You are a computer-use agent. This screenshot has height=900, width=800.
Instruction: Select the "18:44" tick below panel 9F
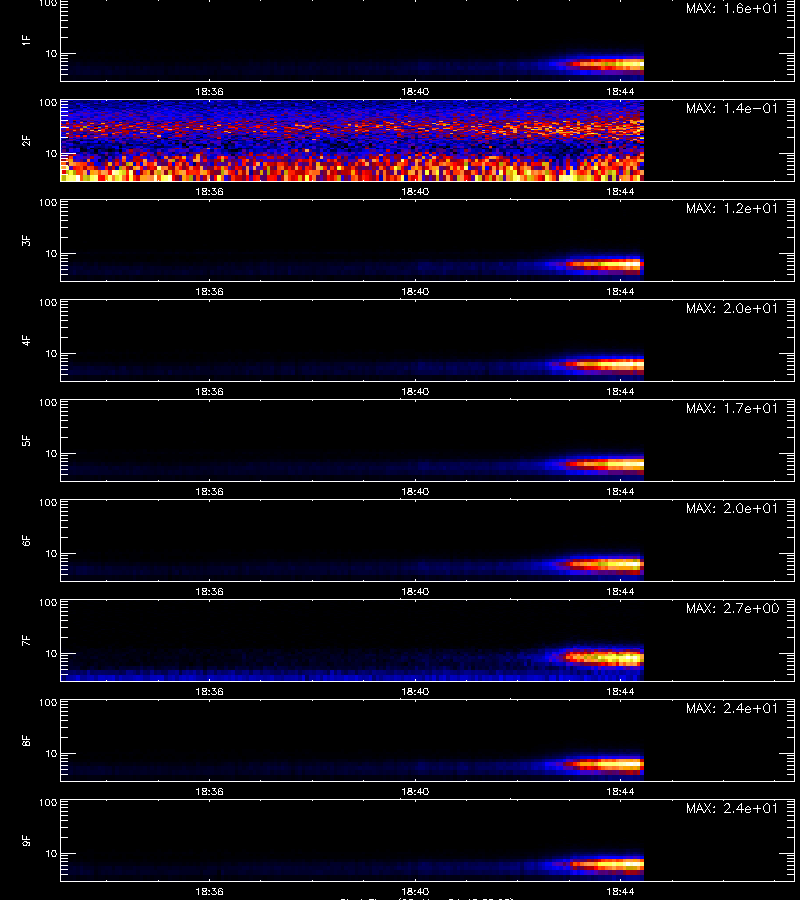click(x=620, y=891)
